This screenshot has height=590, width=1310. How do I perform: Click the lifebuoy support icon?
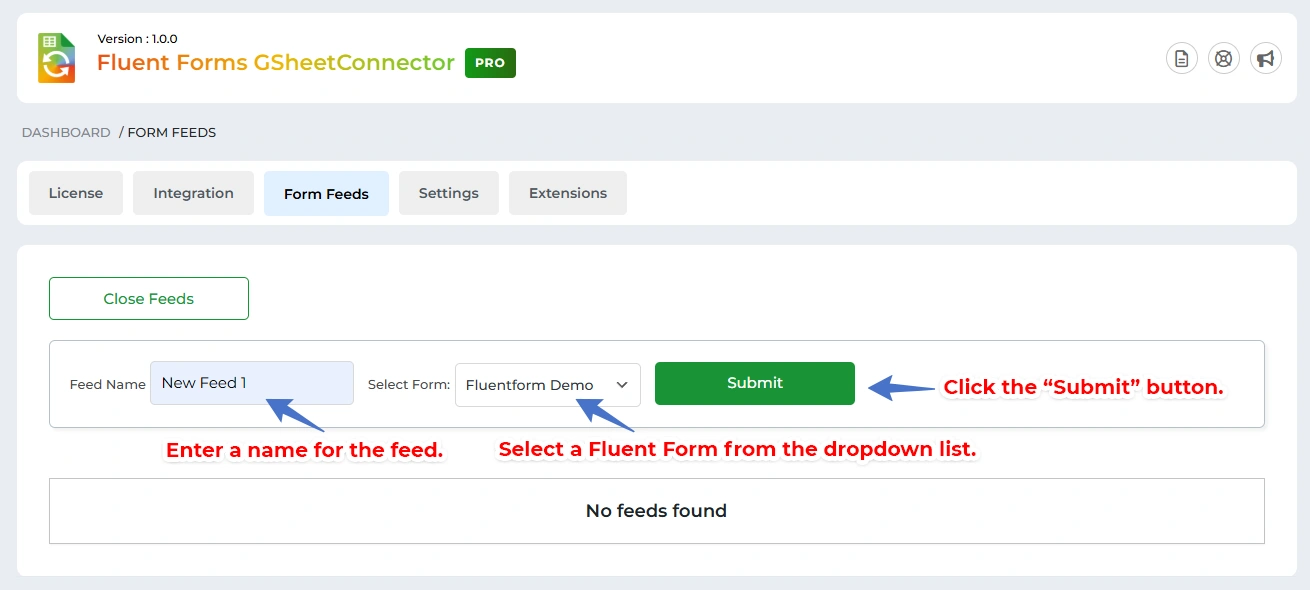pyautogui.click(x=1224, y=58)
